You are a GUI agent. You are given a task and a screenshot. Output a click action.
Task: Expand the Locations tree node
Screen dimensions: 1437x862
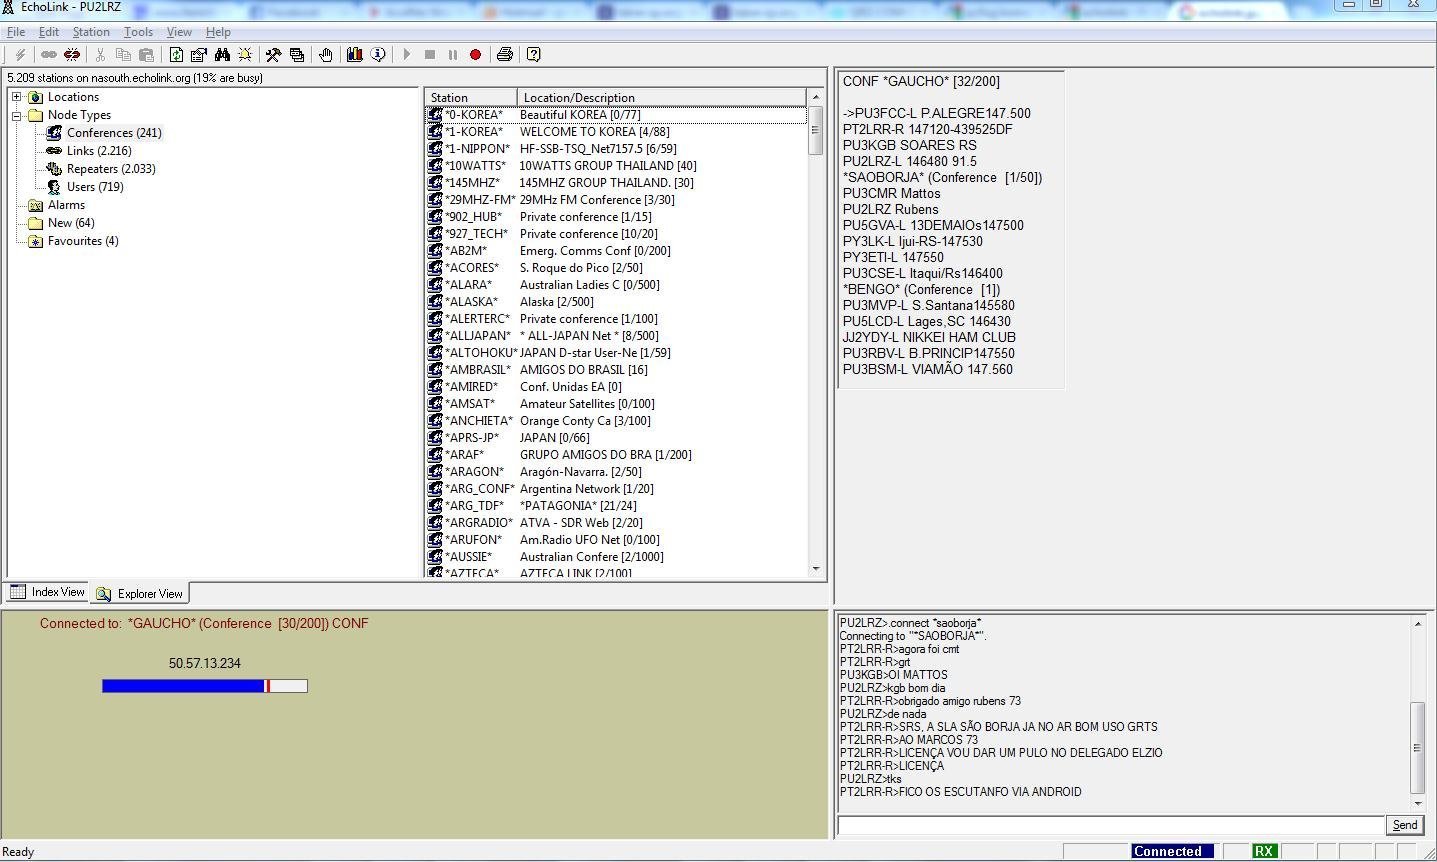point(17,97)
